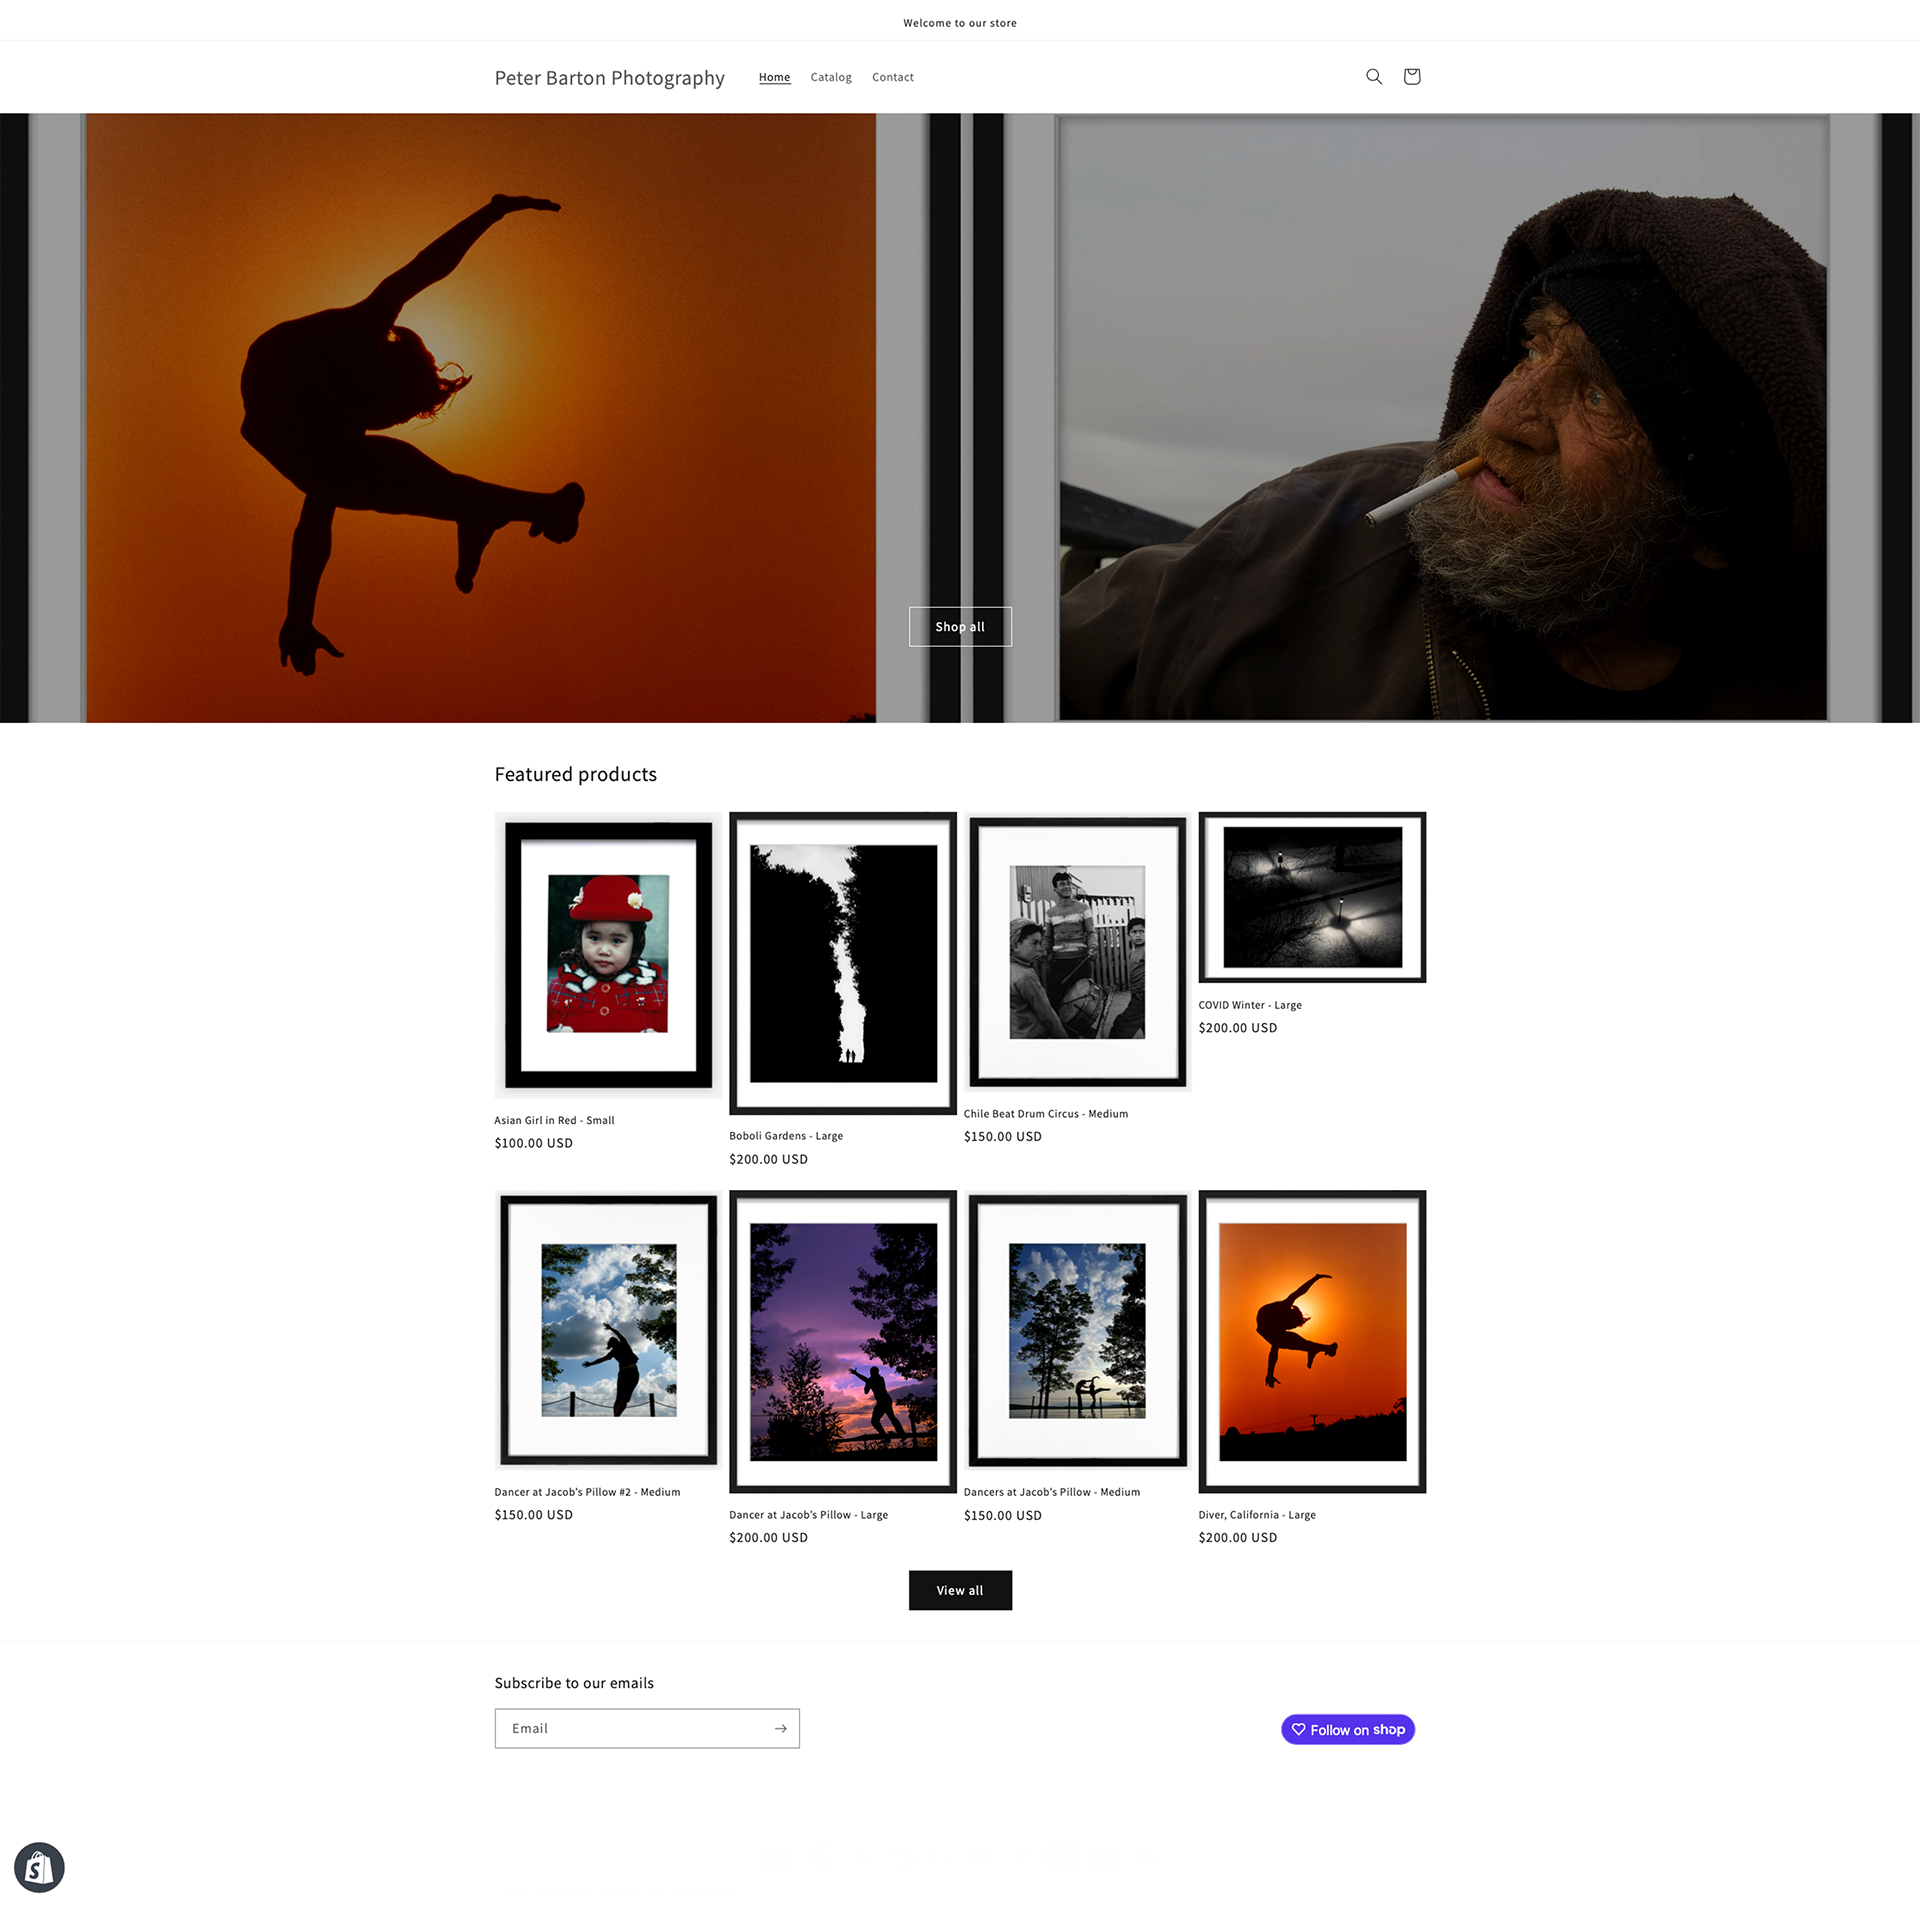Open Boboli Gardens framed photo thumbnail
This screenshot has width=1920, height=1920.
843,963
